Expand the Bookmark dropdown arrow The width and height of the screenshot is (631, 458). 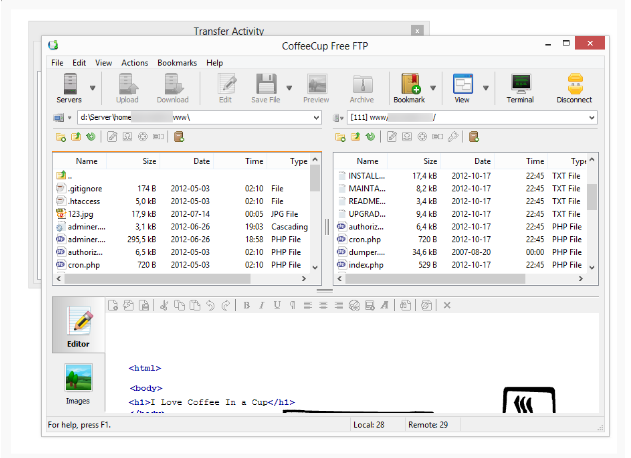tap(433, 88)
